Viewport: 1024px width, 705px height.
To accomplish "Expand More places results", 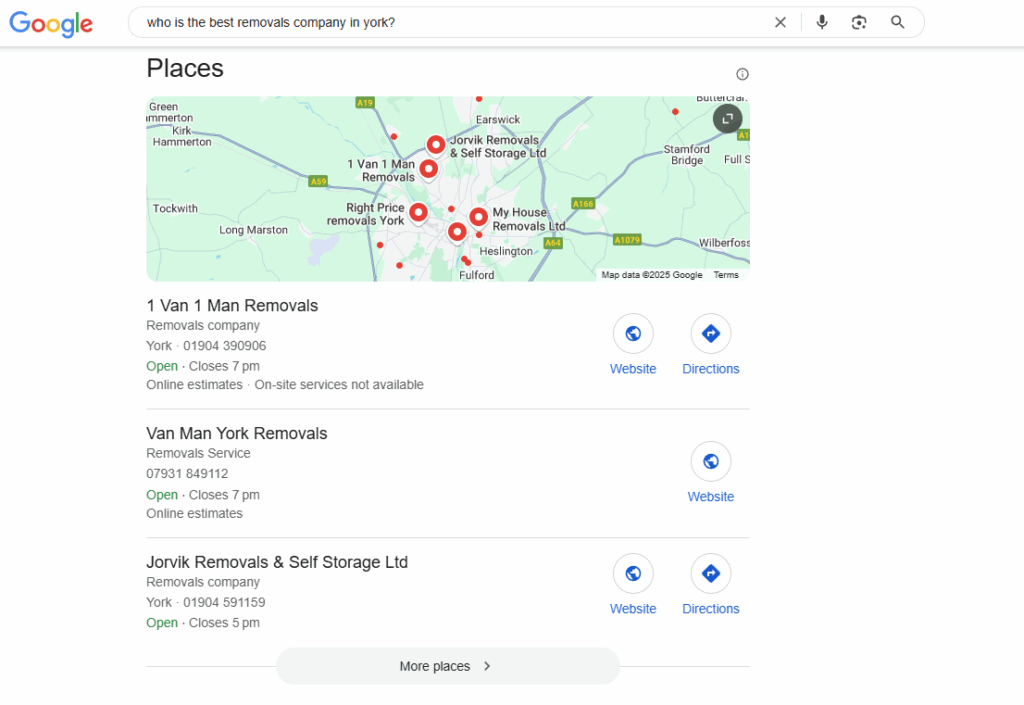I will pyautogui.click(x=447, y=666).
